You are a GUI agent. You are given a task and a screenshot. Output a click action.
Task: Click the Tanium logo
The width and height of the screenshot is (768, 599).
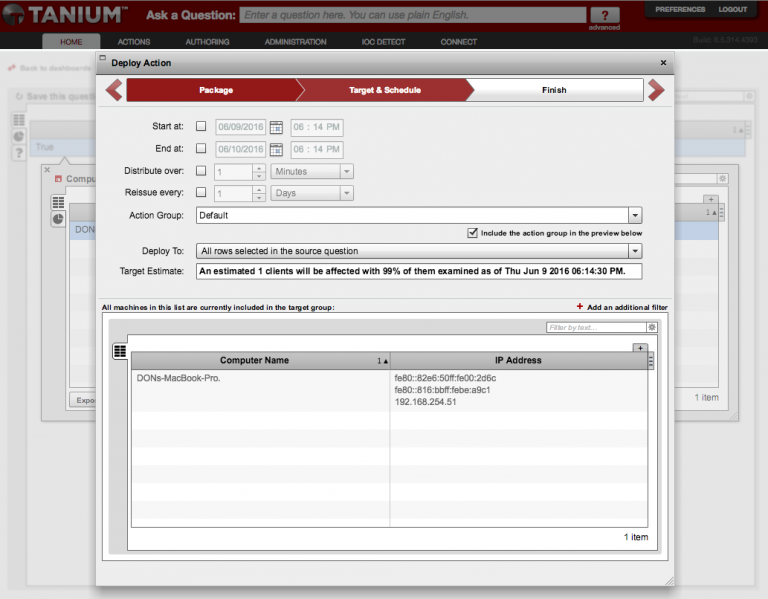(63, 14)
